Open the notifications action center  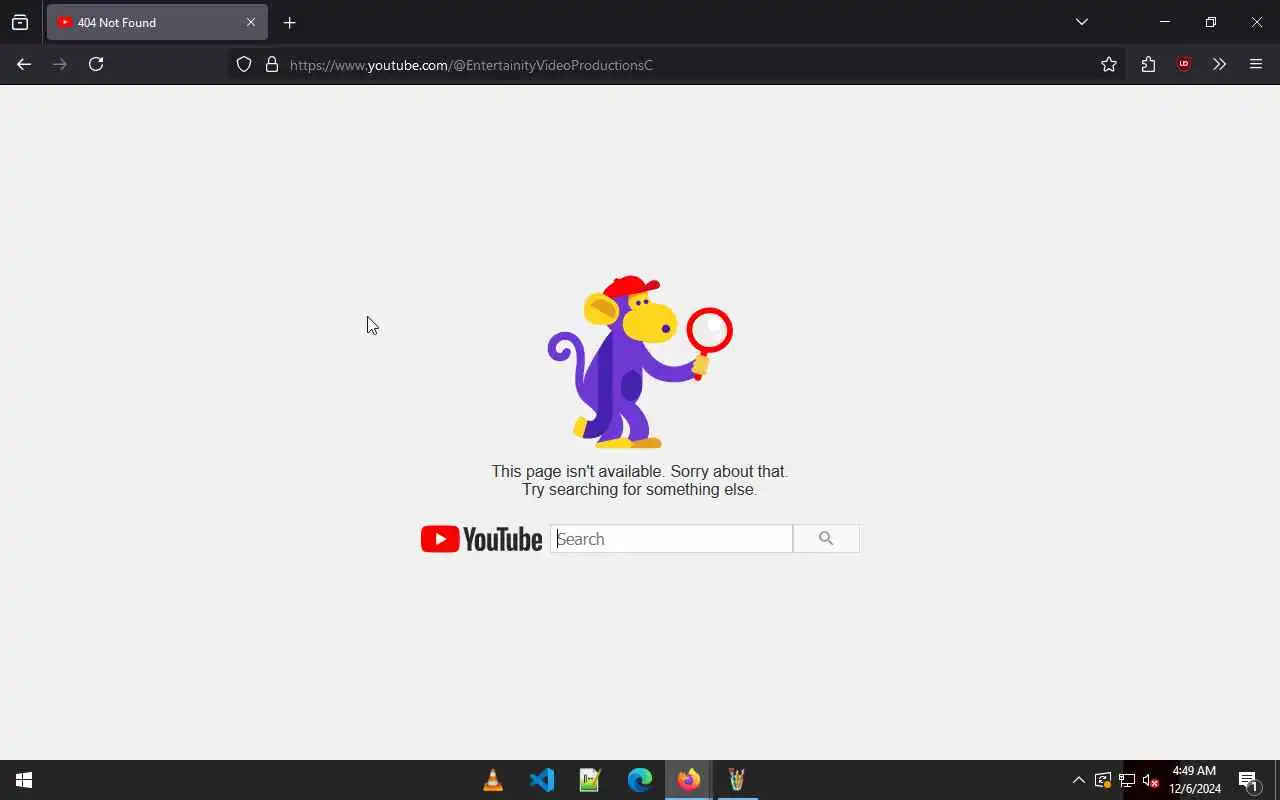point(1248,780)
